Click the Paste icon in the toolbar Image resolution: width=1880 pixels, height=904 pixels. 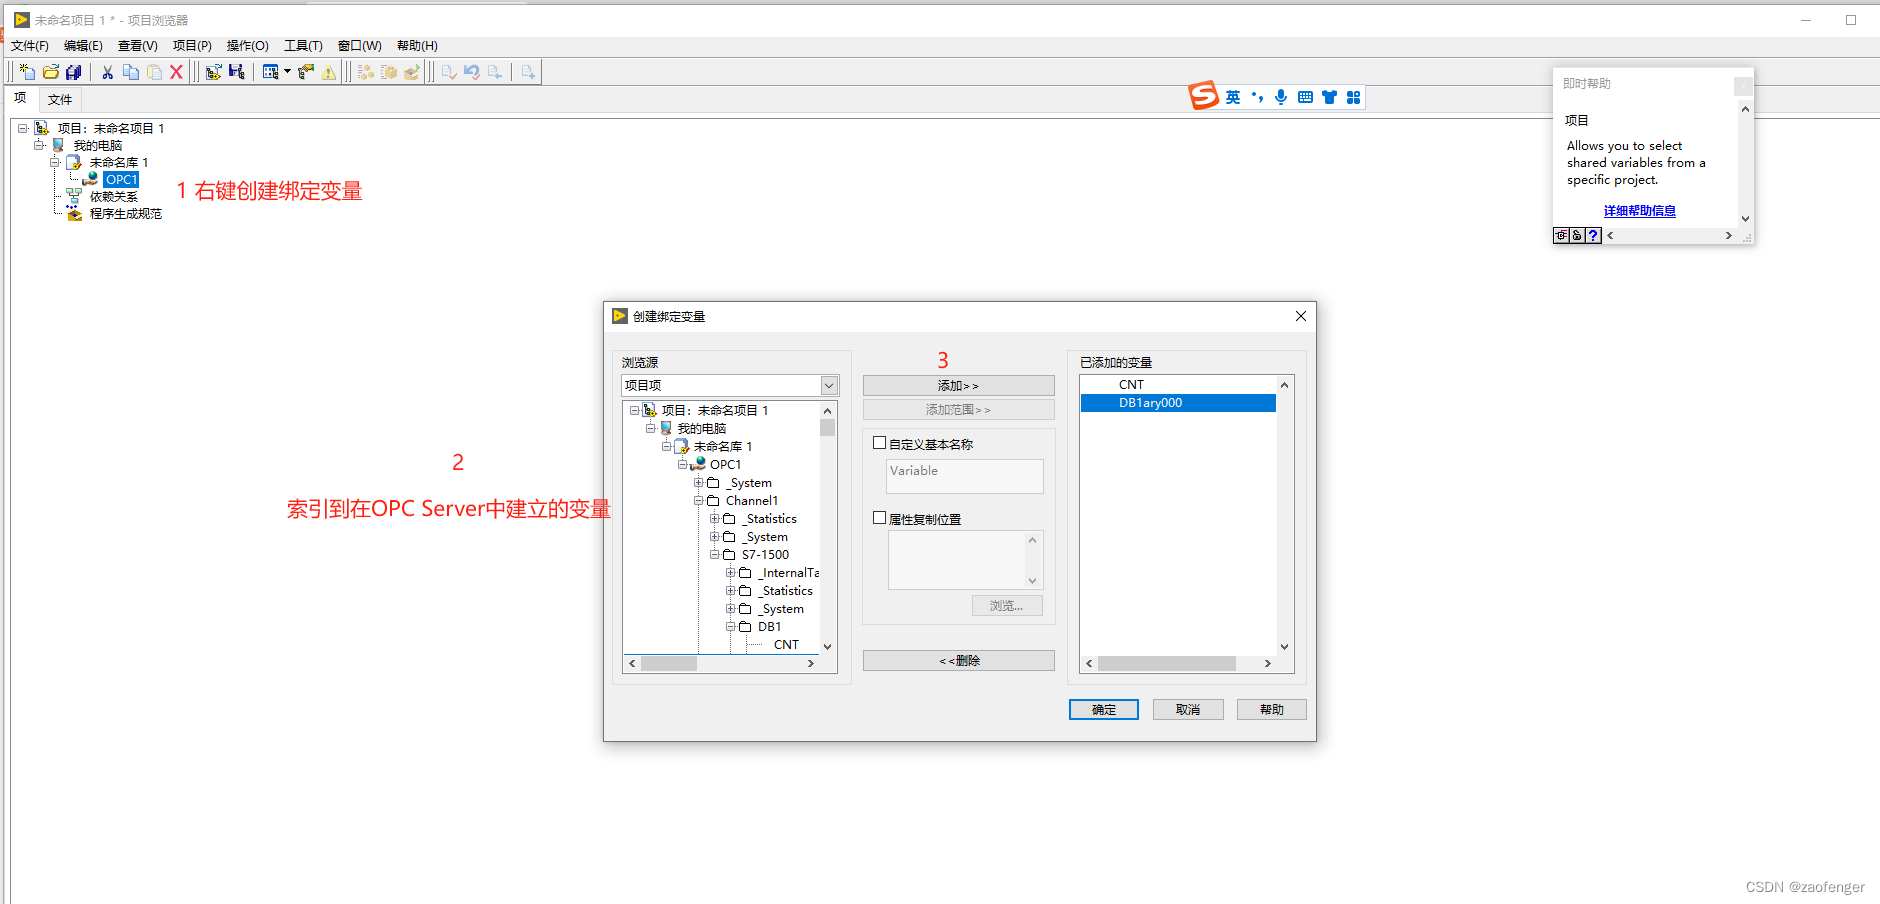[x=153, y=71]
